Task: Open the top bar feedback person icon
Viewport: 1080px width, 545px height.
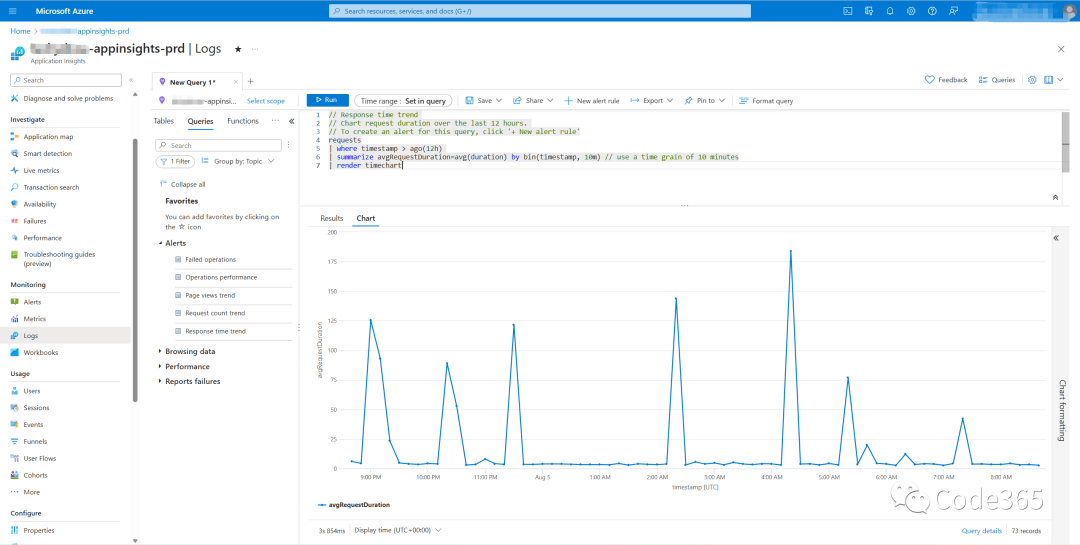Action: click(x=953, y=11)
